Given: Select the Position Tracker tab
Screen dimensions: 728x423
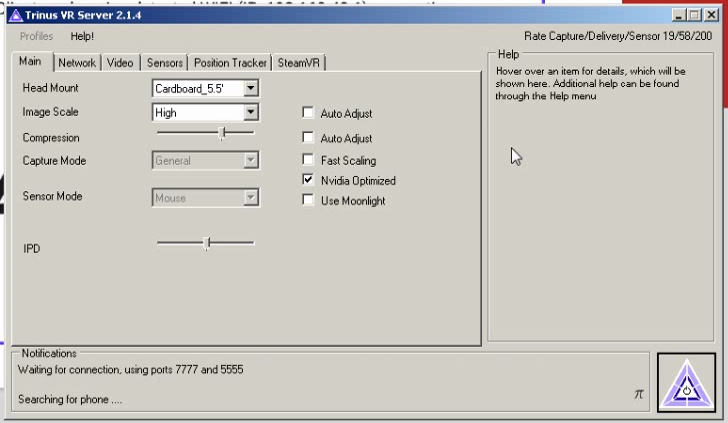Looking at the screenshot, I should (x=230, y=63).
